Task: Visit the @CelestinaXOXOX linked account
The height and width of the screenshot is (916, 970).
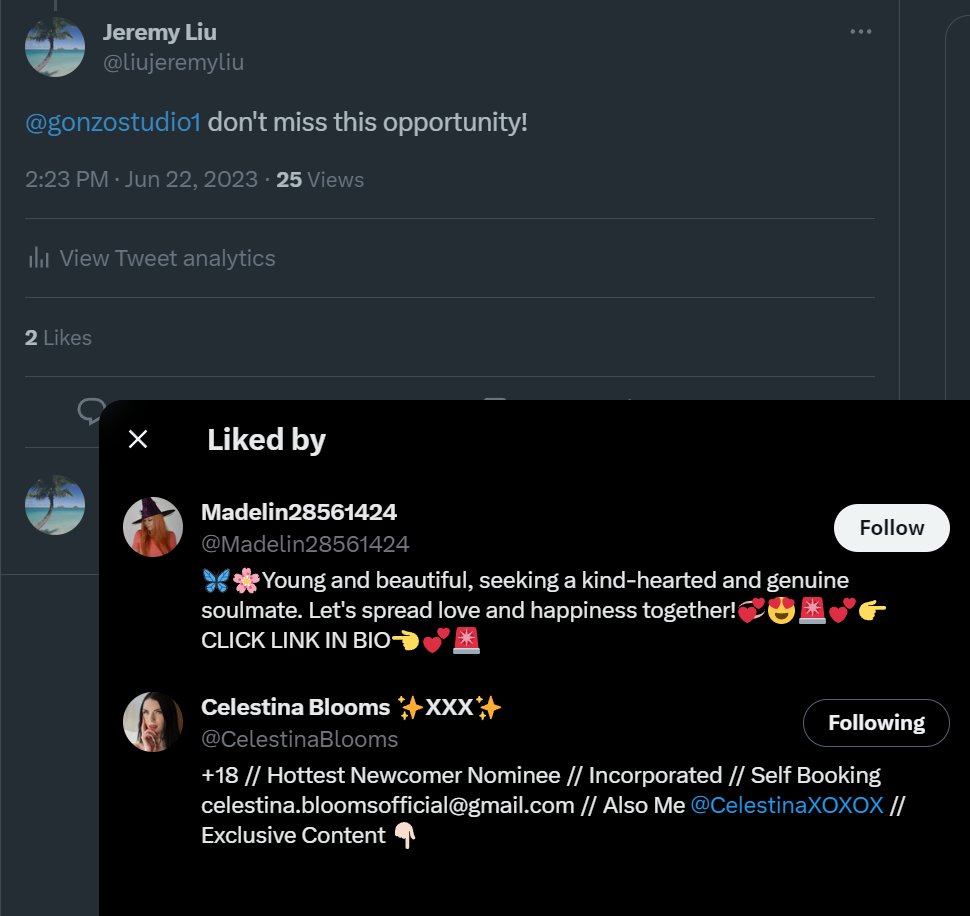Action: click(x=787, y=805)
